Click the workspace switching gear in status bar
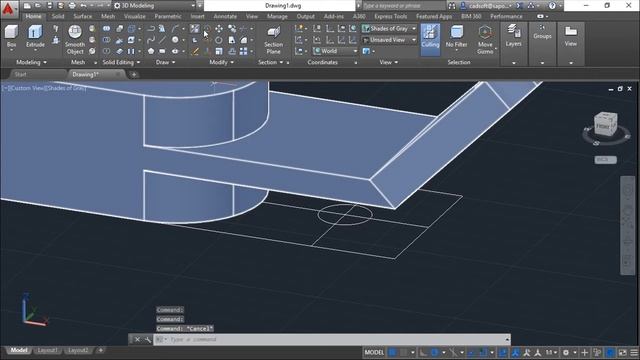Screen dimensions: 640x360 (x=566, y=352)
